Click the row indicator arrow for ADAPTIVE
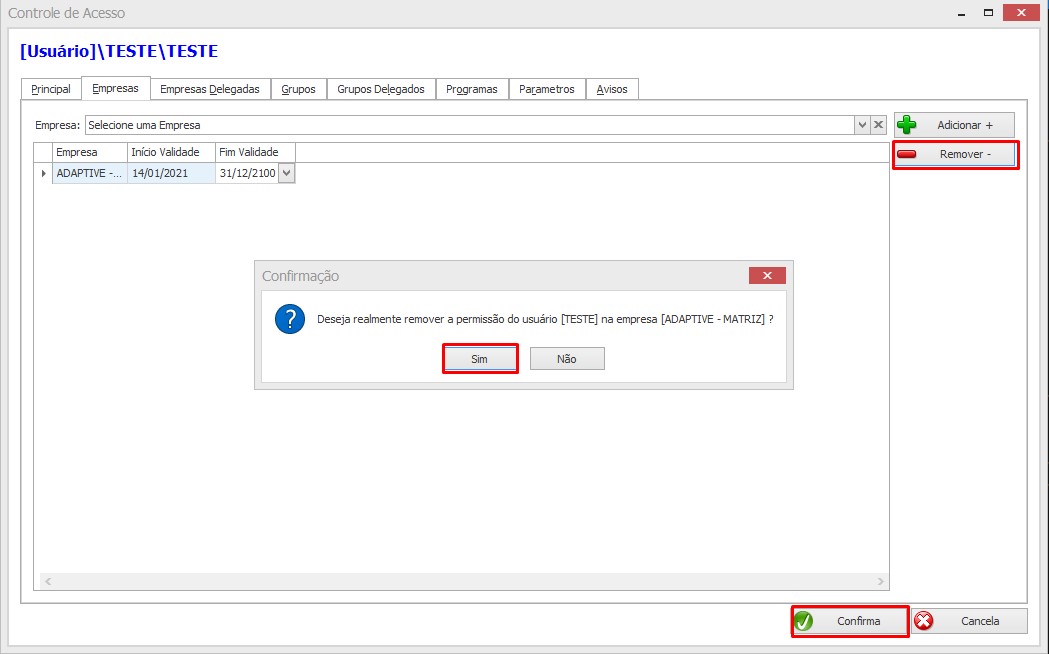The height and width of the screenshot is (654, 1049). coord(43,173)
